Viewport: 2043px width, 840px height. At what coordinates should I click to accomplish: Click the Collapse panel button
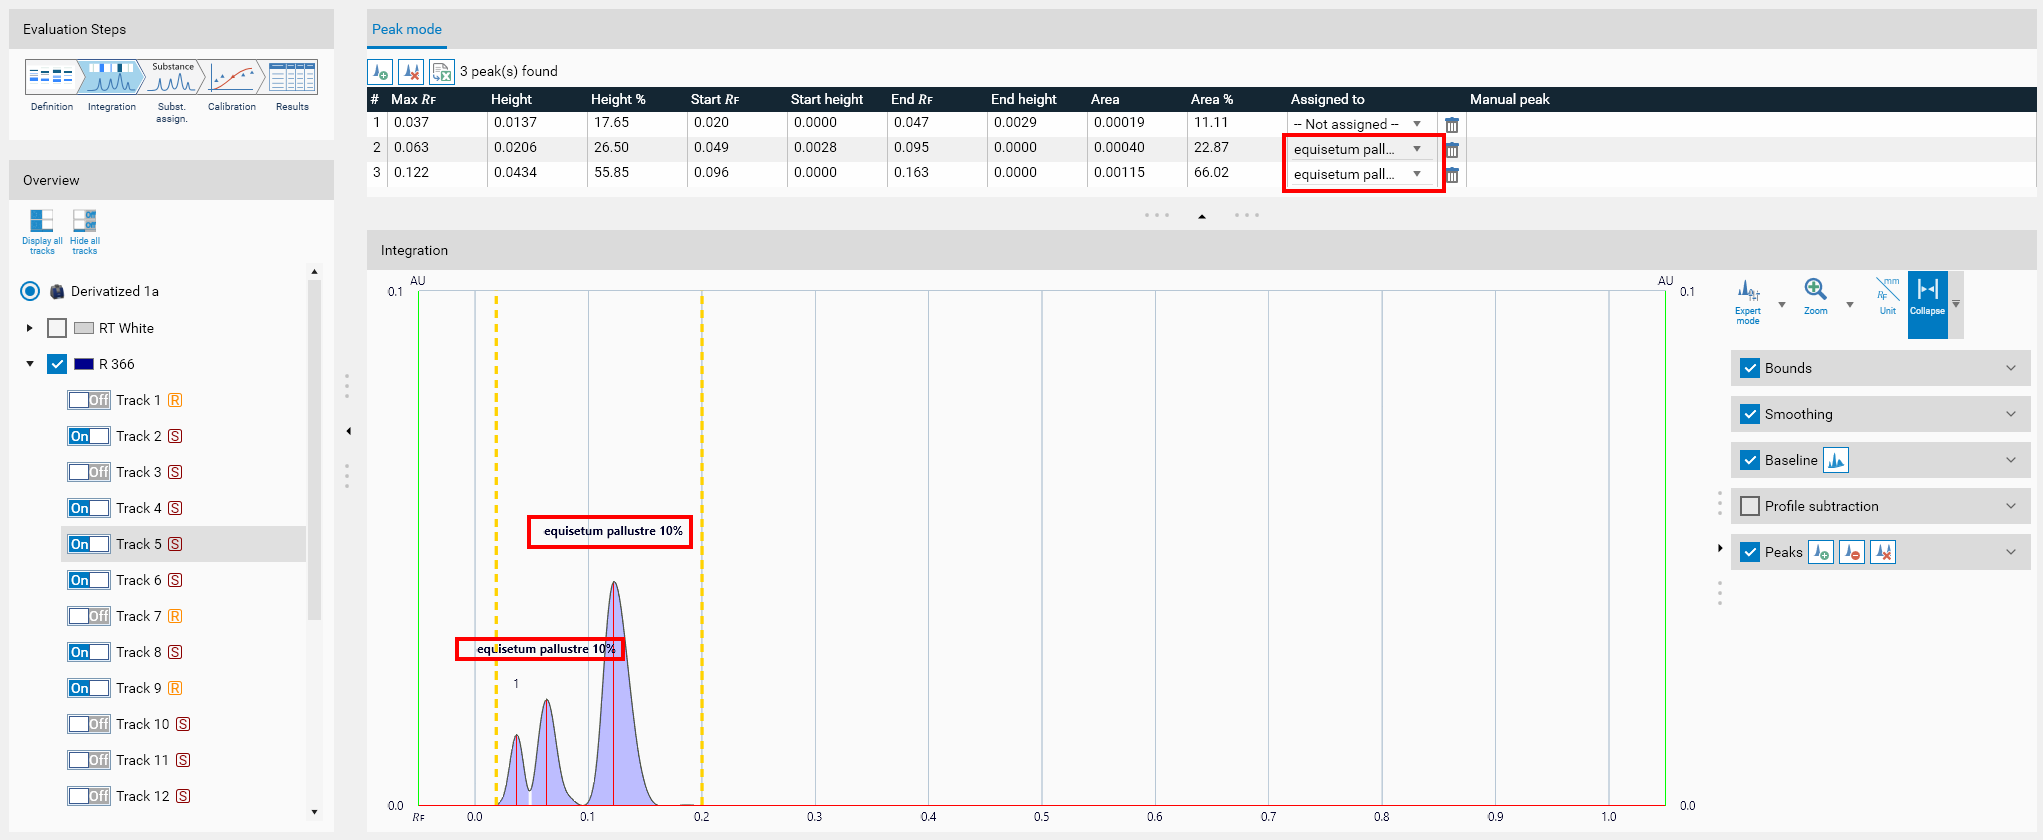[x=1927, y=297]
